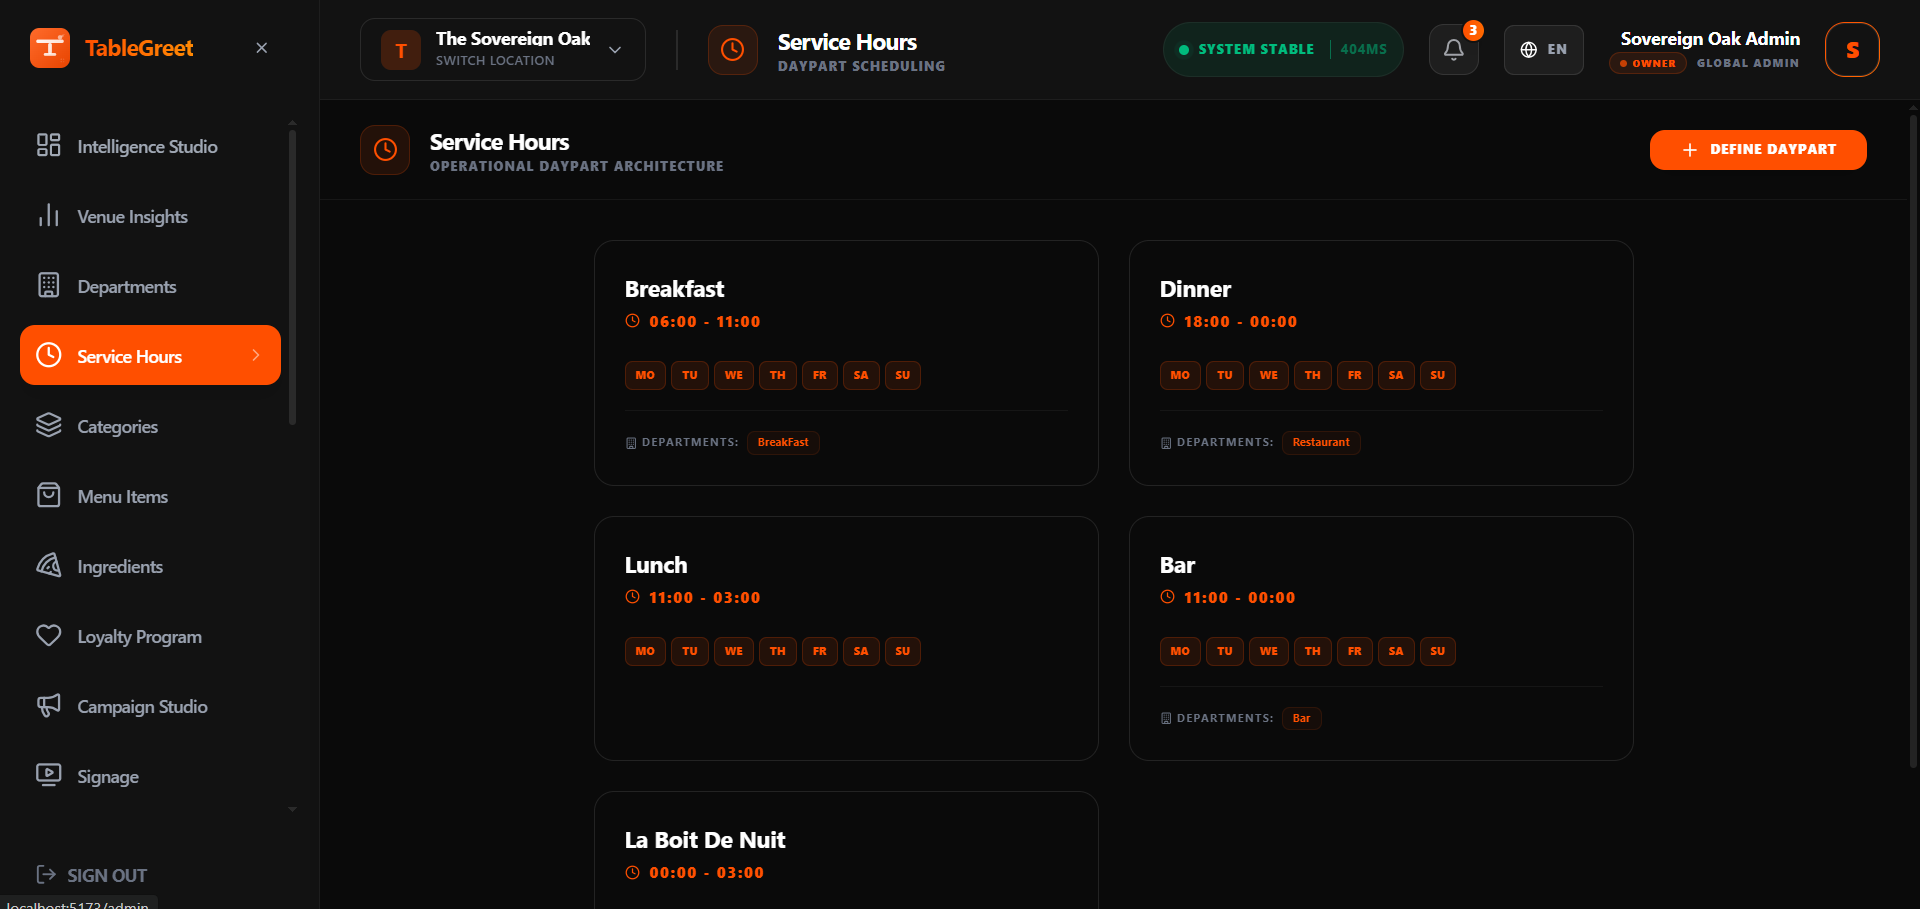
Task: Open the EN language selector
Action: [x=1543, y=49]
